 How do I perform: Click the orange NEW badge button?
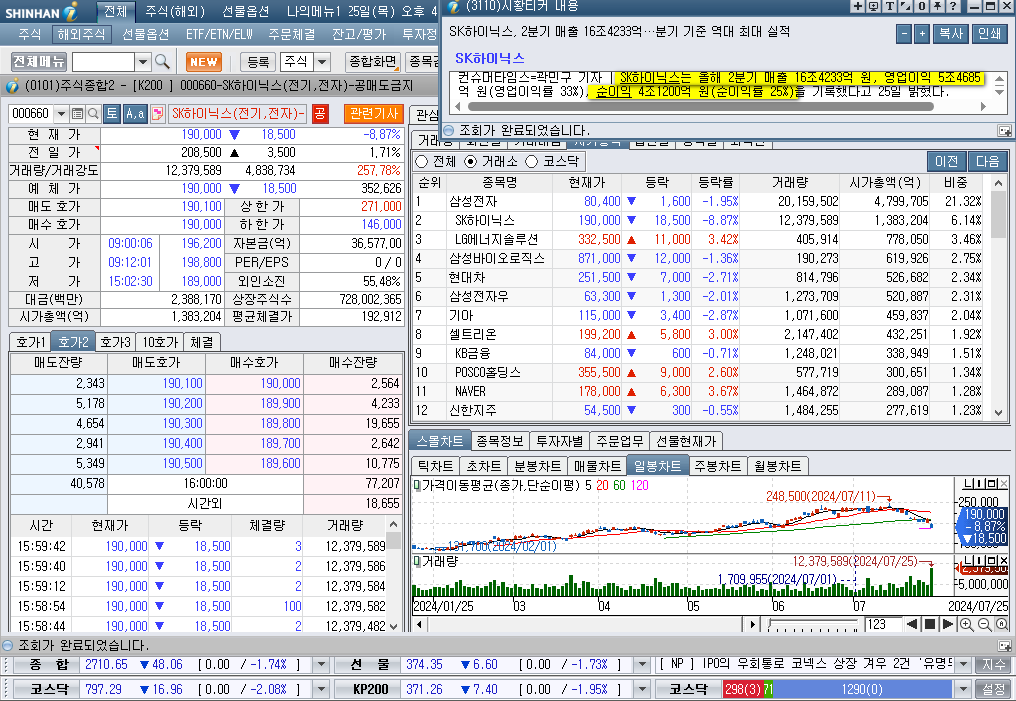(203, 62)
